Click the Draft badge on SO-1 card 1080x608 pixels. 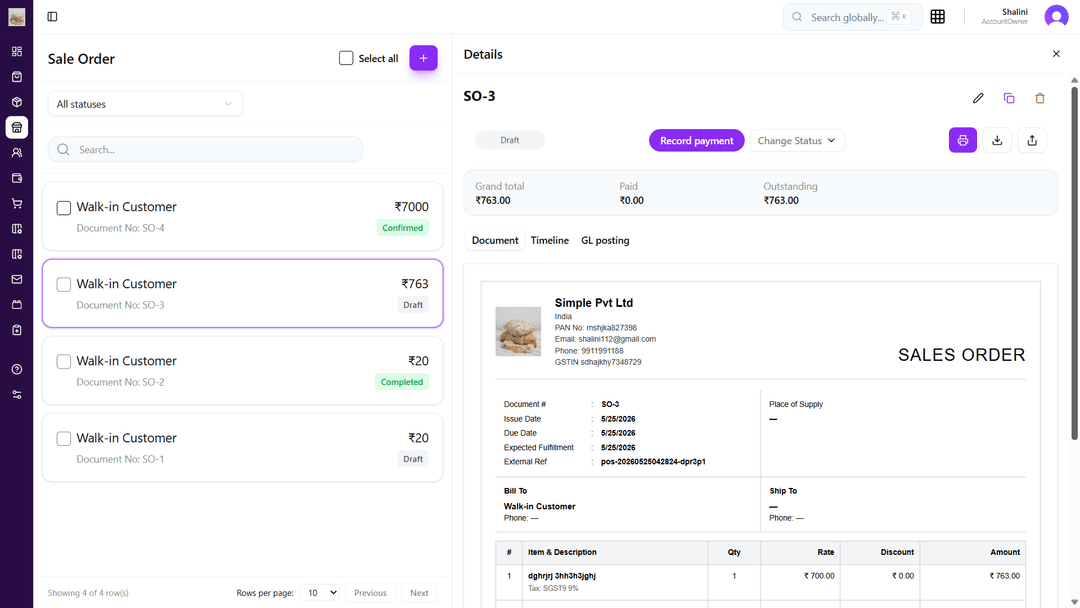[413, 459]
